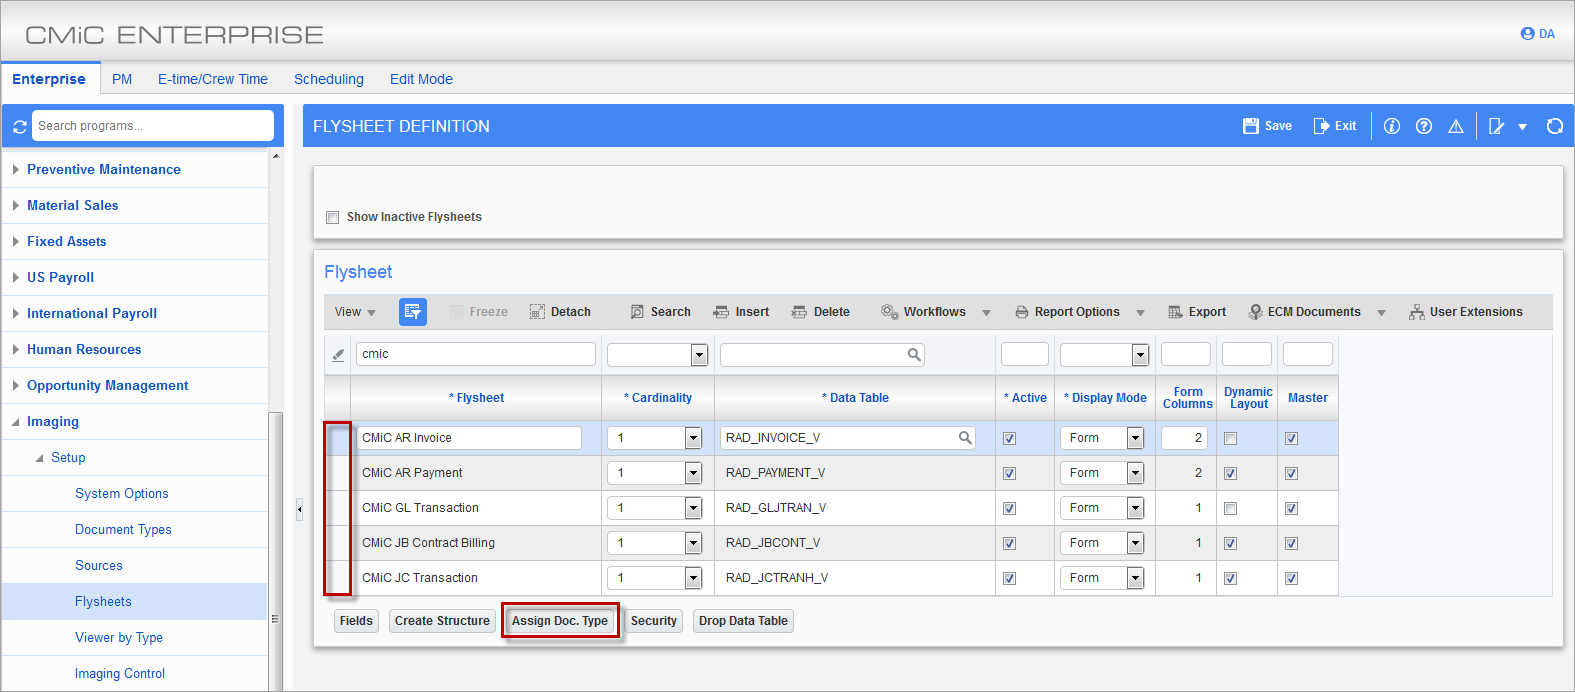Toggle Master checkbox for CMiC AR Payment
1575x692 pixels.
pyautogui.click(x=1291, y=473)
